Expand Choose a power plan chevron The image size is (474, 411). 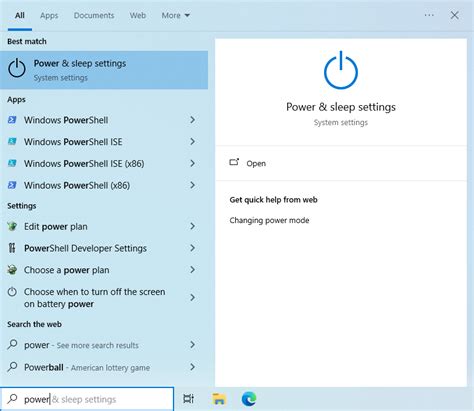click(193, 270)
